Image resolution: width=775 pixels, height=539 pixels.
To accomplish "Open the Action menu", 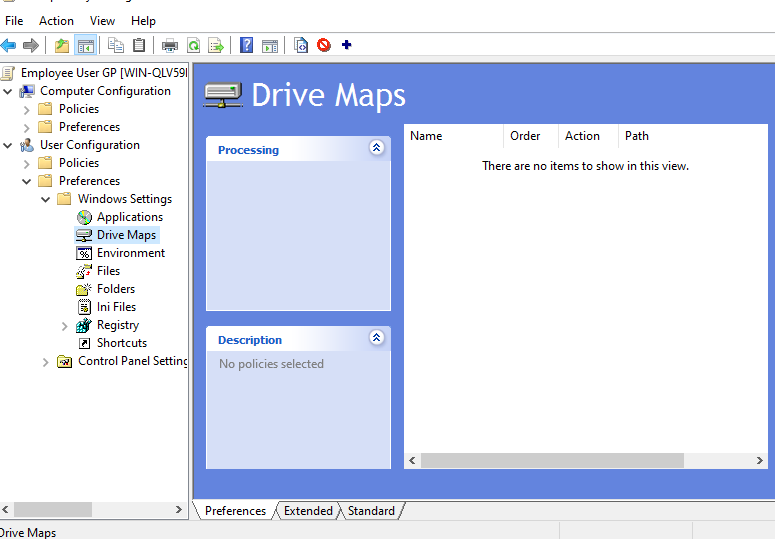I will click(x=56, y=20).
